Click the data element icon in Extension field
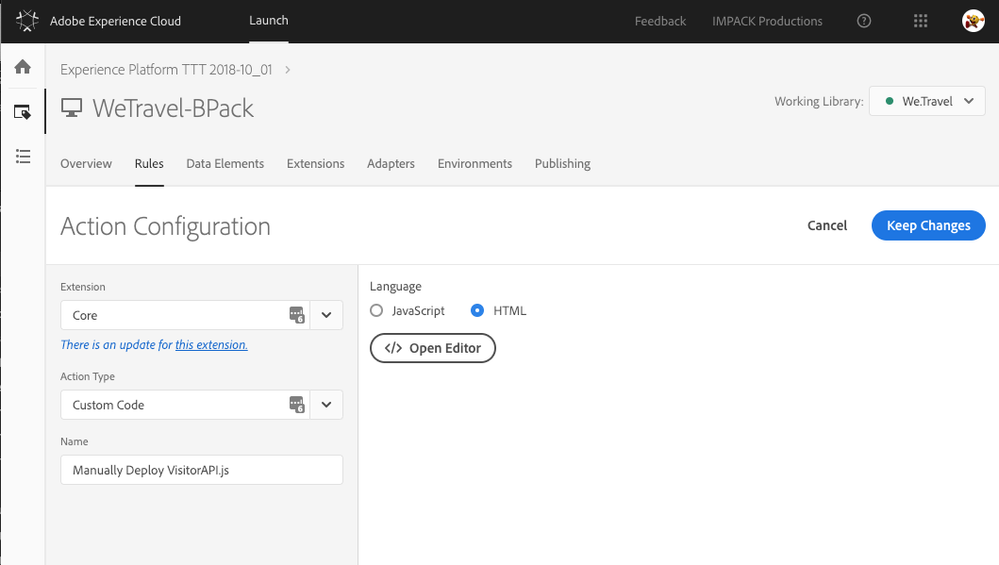 [x=297, y=315]
